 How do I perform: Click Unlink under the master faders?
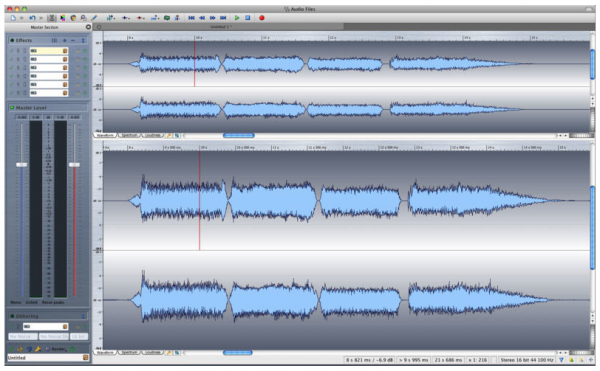pos(32,303)
